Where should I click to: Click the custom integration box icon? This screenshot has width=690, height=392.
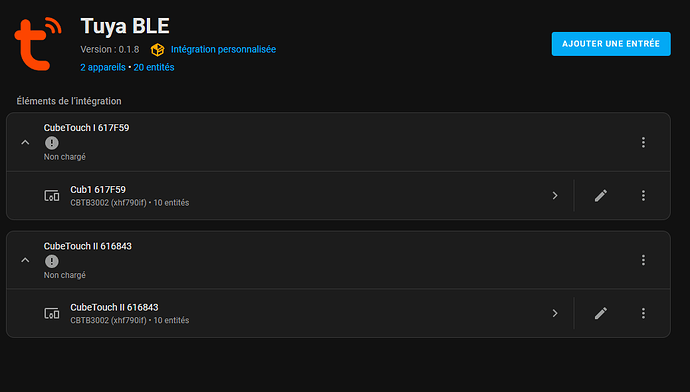tap(157, 50)
